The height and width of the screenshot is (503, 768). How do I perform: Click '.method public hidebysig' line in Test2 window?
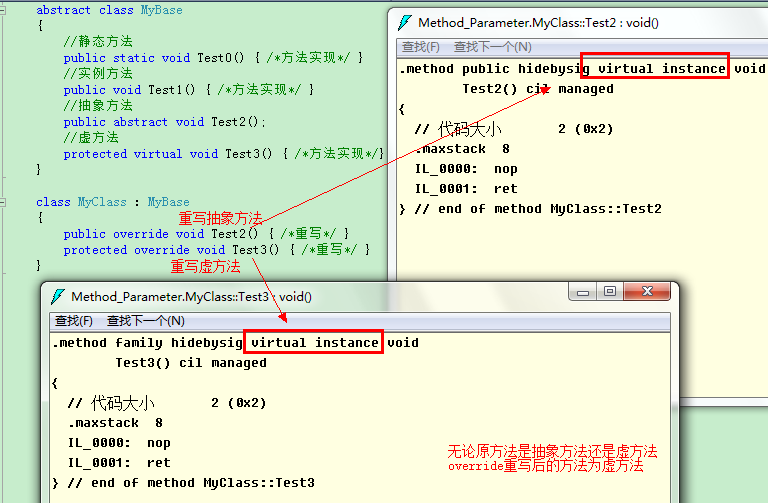(x=583, y=69)
